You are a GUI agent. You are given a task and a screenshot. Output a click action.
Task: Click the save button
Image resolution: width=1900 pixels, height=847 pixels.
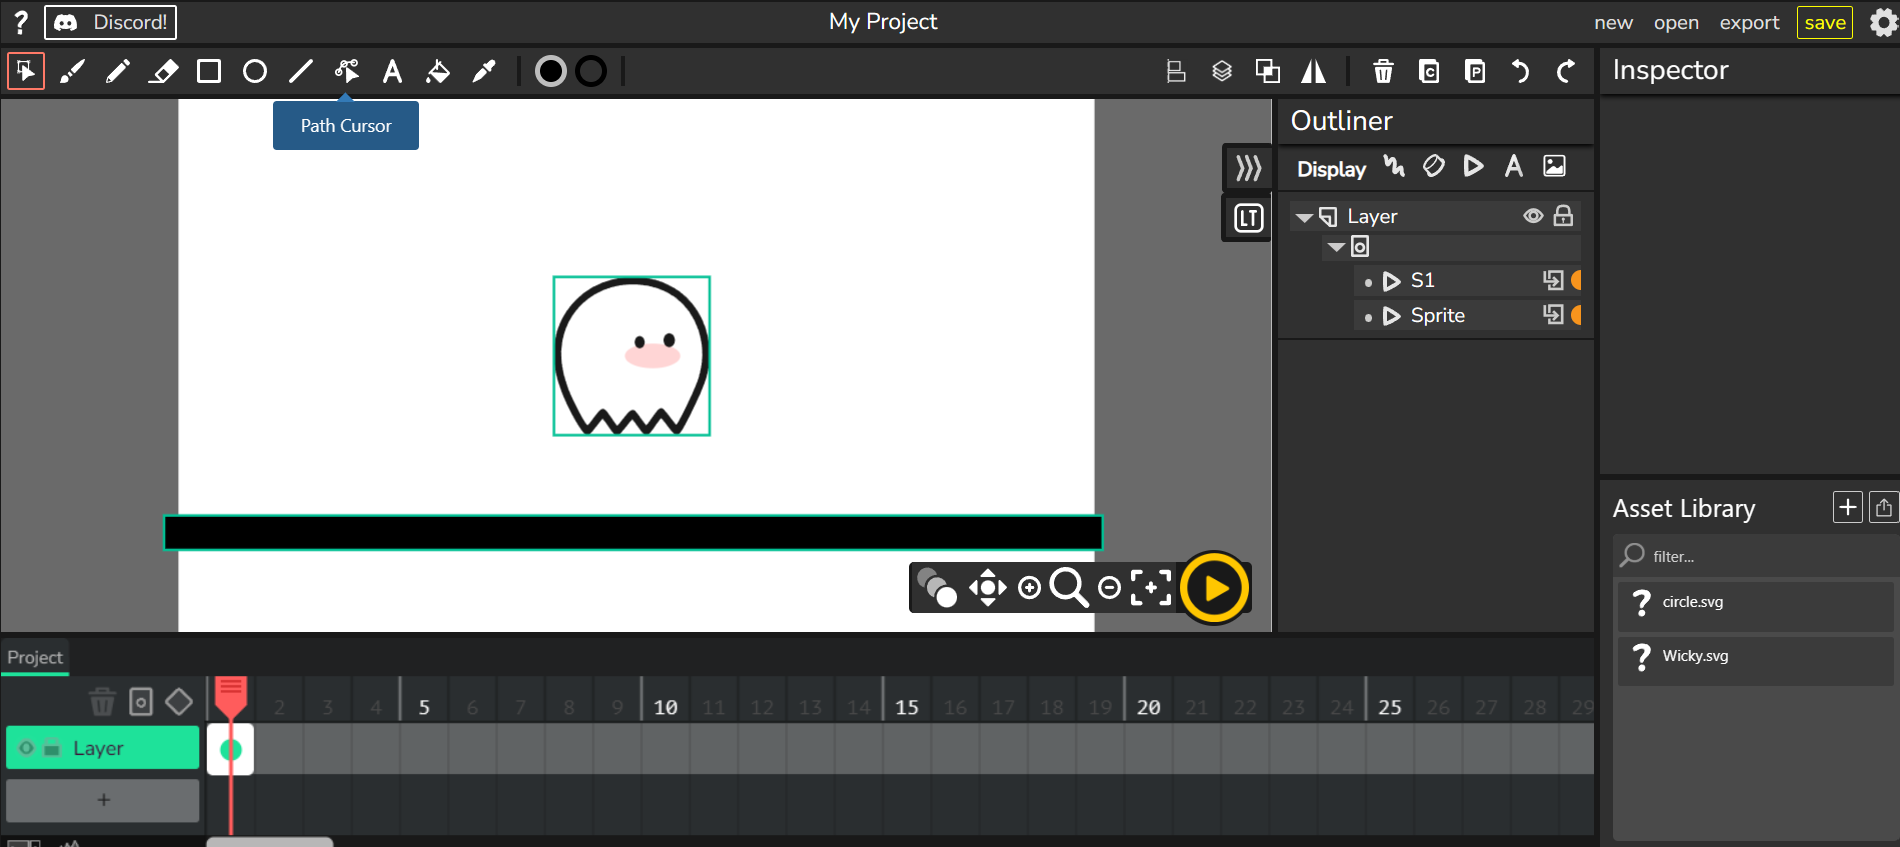tap(1824, 22)
